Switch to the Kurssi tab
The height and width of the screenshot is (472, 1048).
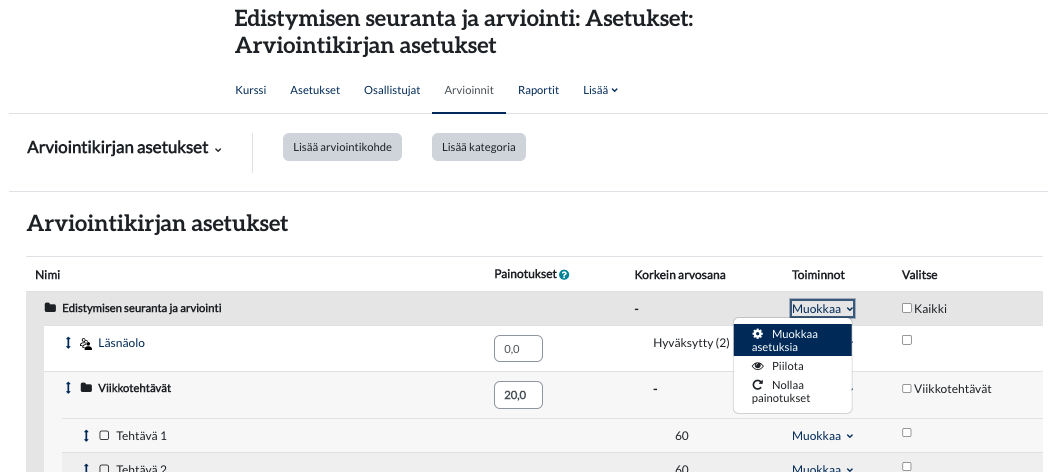click(251, 90)
